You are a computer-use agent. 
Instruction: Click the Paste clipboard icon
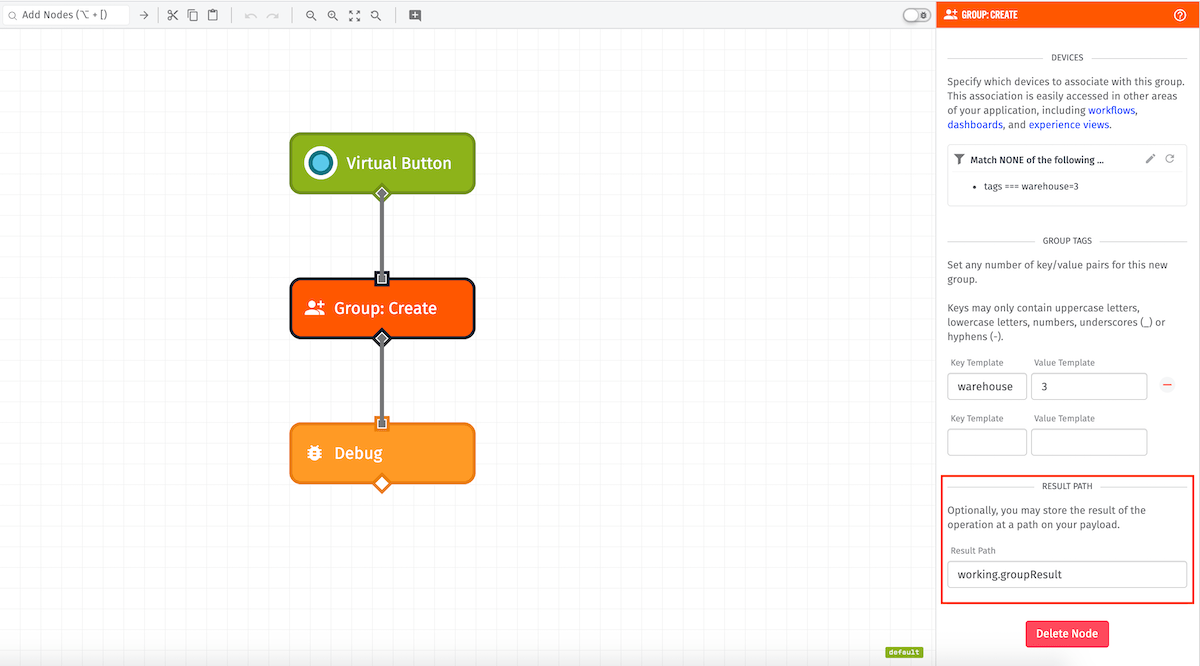213,15
